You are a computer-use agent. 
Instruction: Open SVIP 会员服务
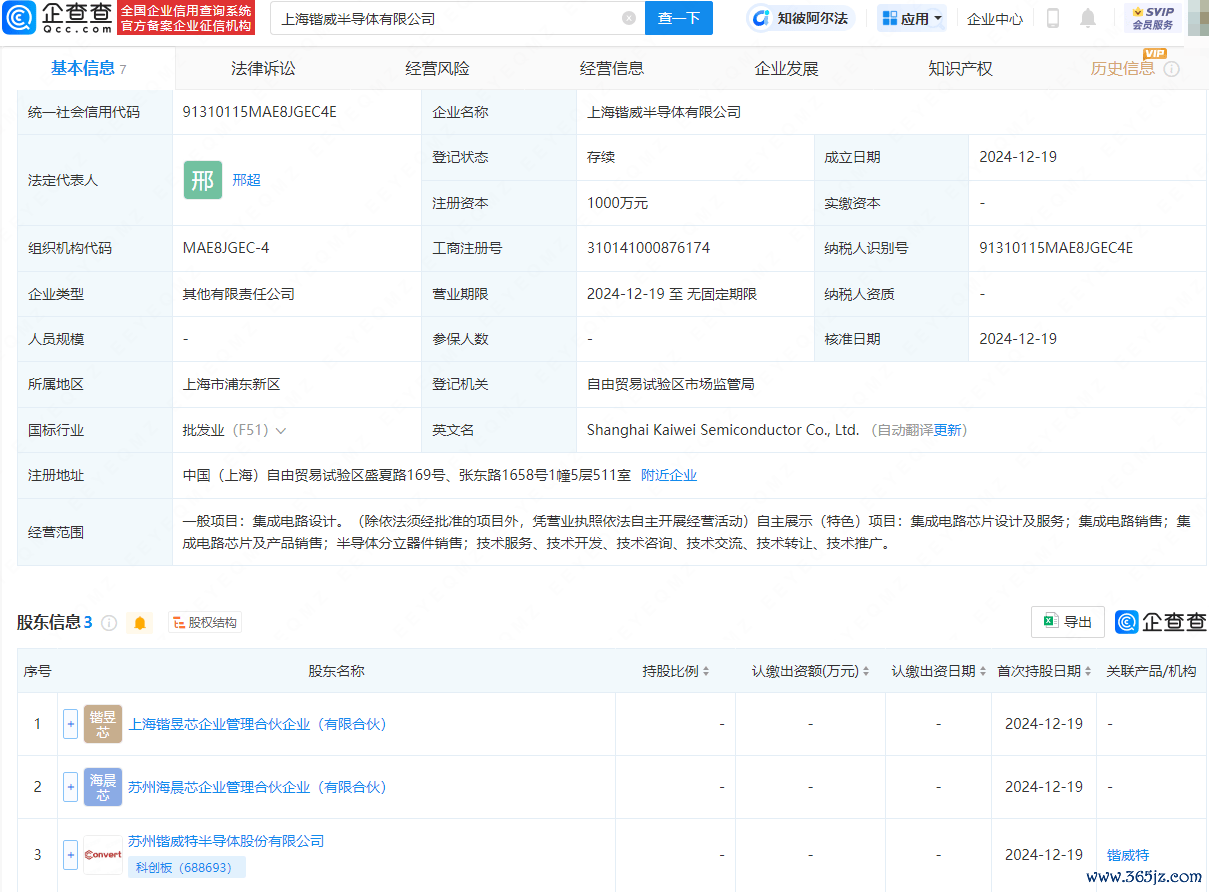click(x=1153, y=18)
